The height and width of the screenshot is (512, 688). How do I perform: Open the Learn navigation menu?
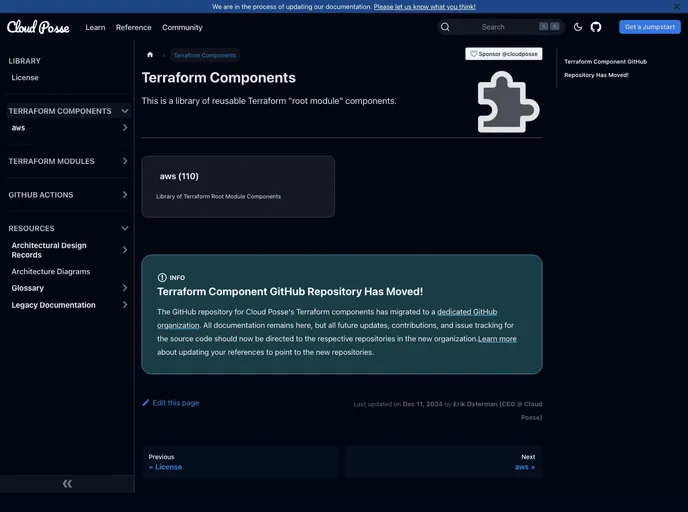pos(95,27)
